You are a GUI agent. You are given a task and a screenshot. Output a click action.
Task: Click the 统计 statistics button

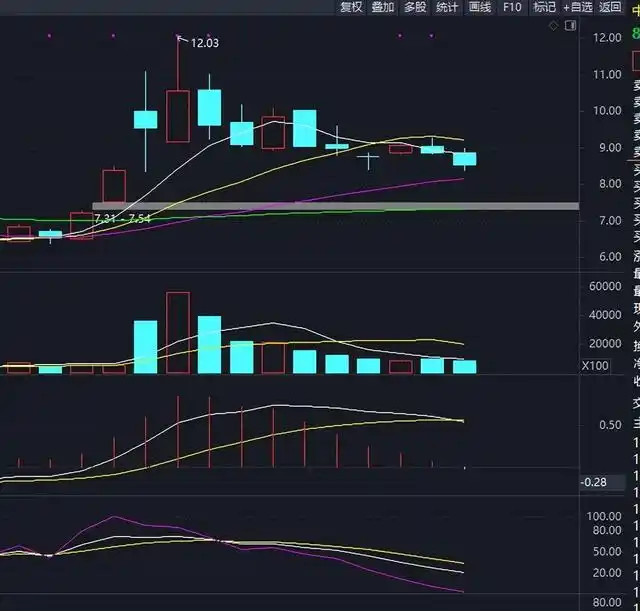(447, 7)
